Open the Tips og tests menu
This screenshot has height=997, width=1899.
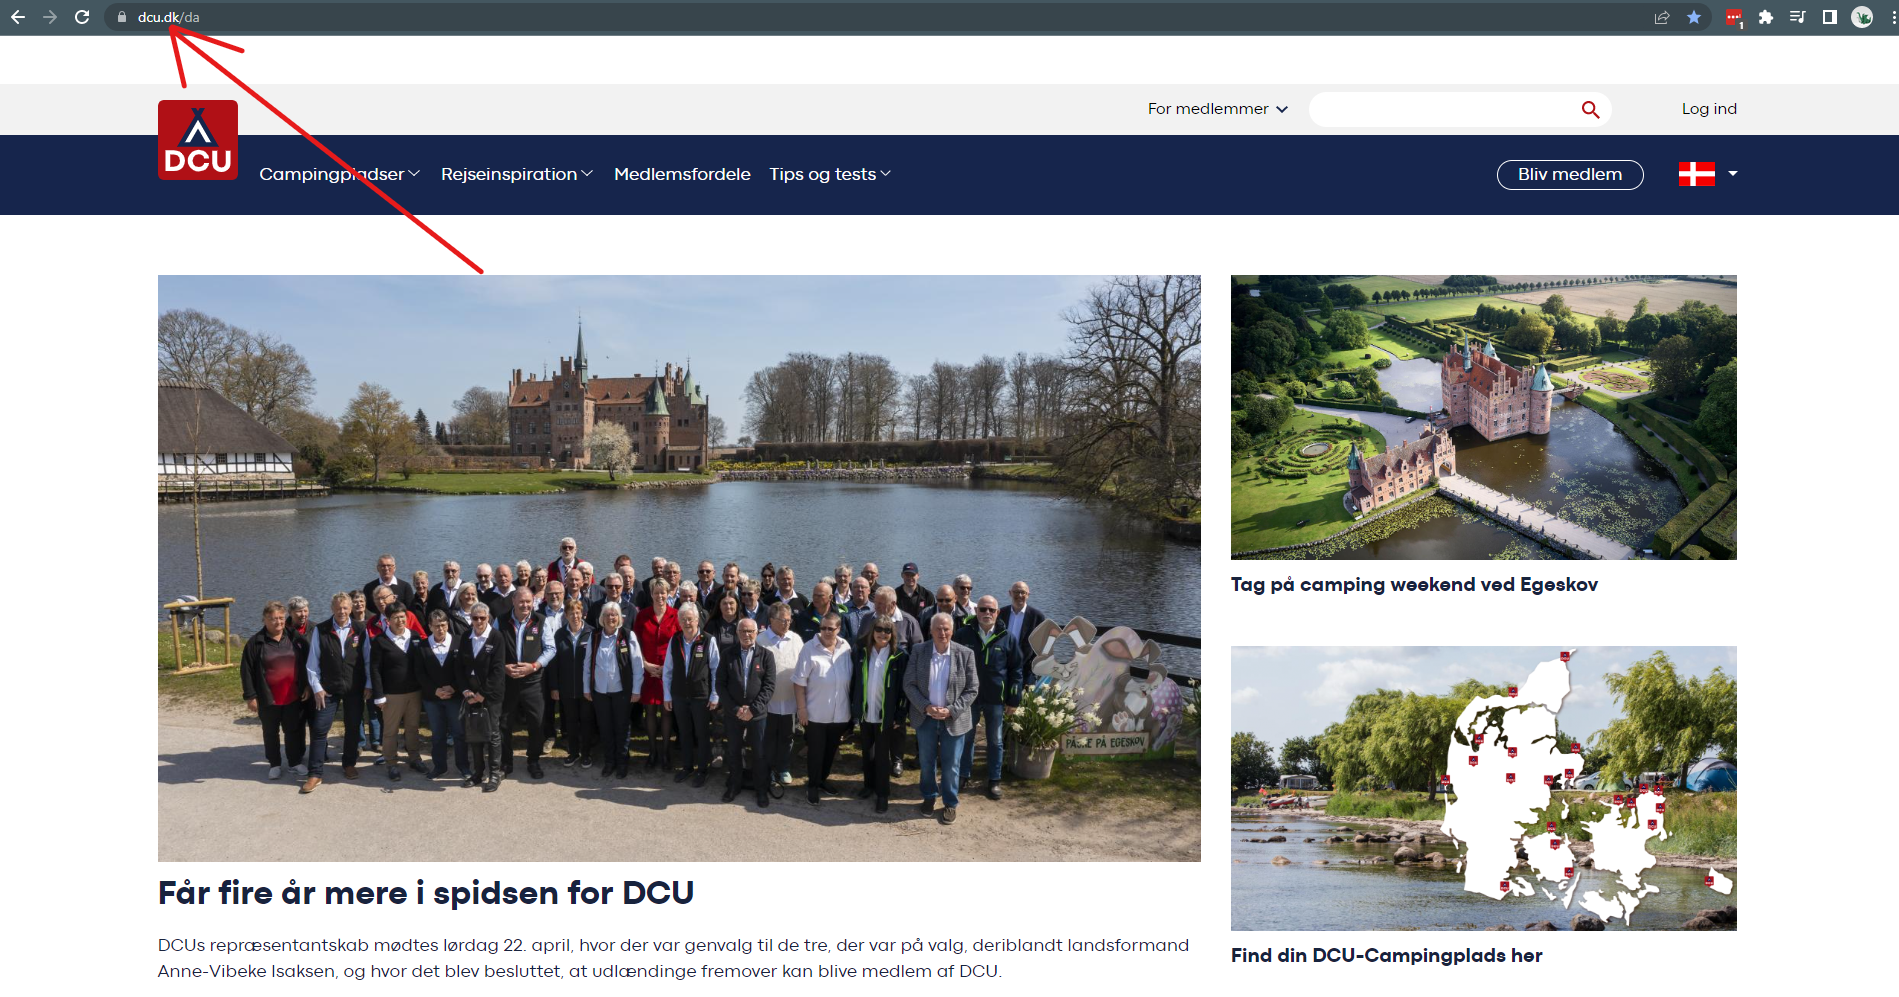[x=829, y=174]
